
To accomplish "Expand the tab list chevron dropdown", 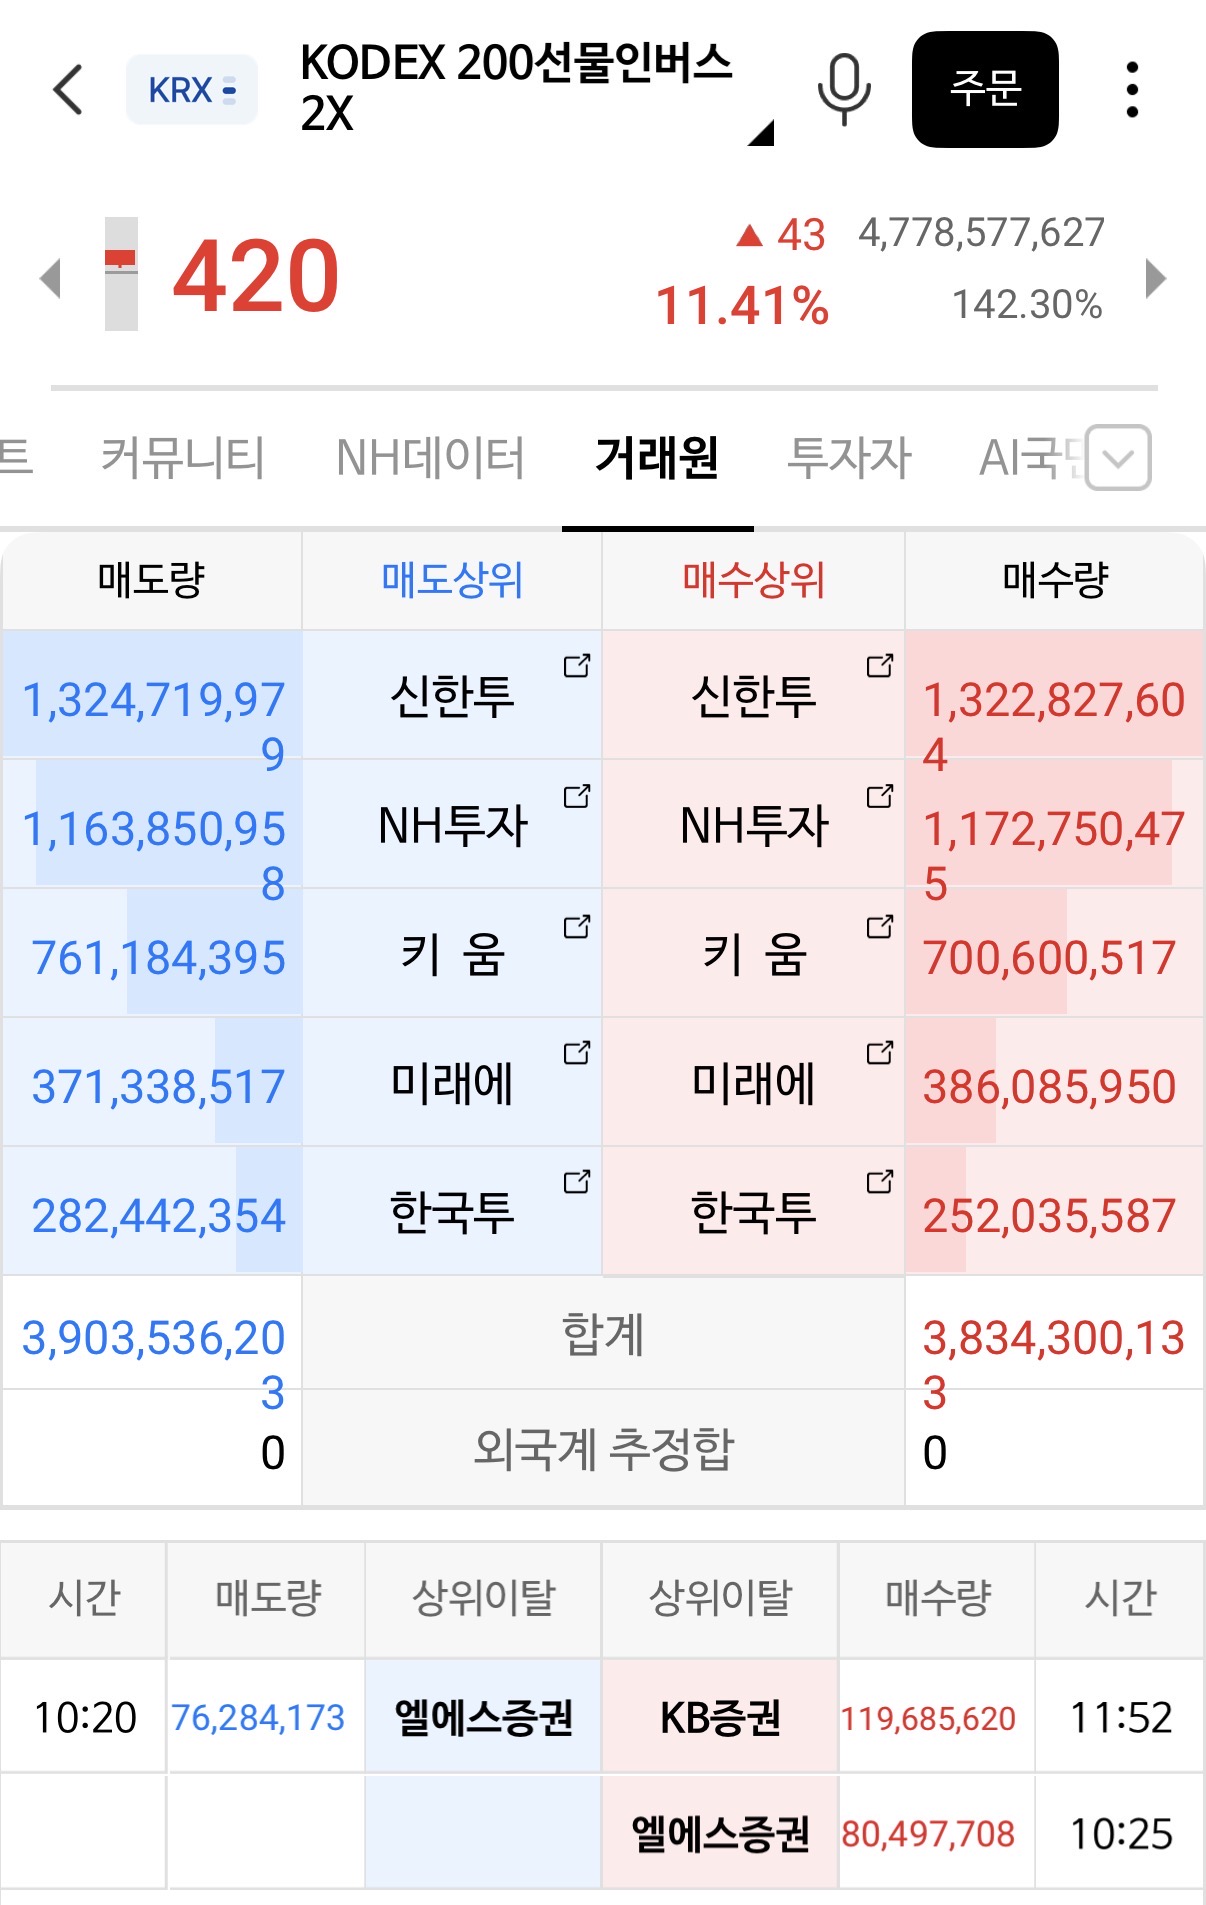I will (1118, 458).
